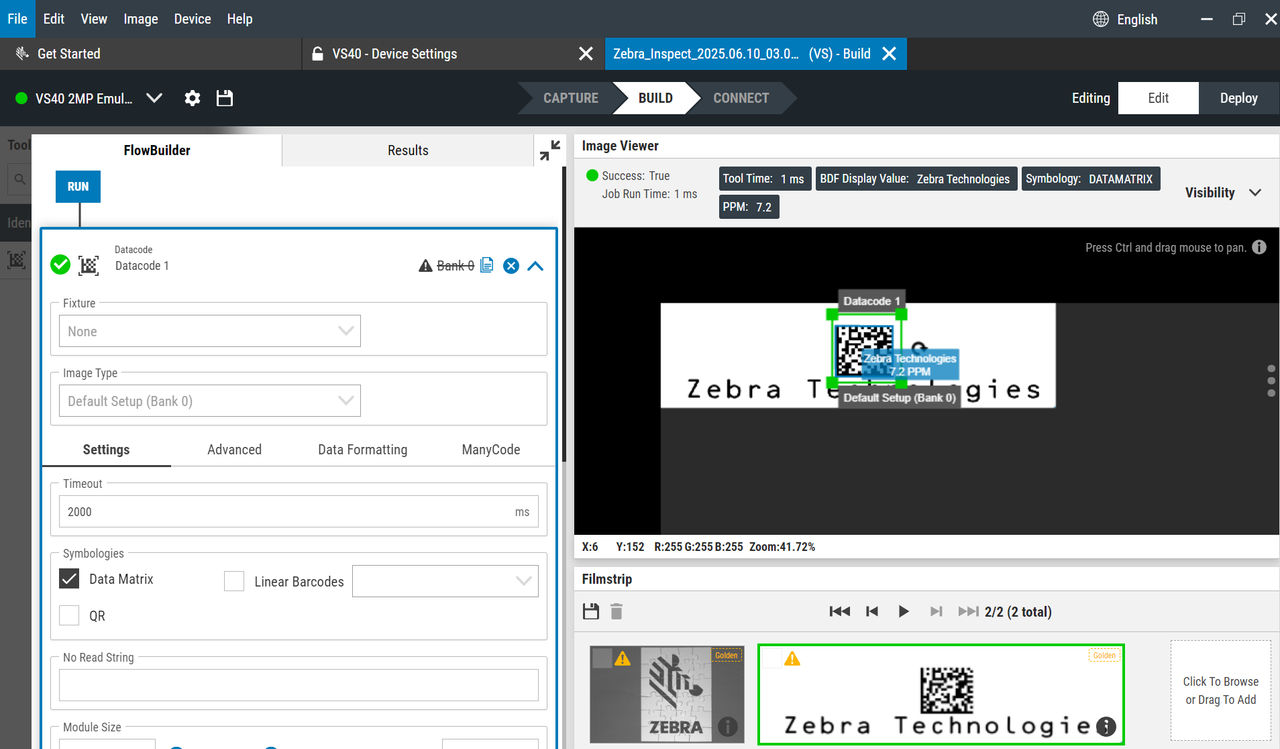Jump to first filmstrip image
This screenshot has width=1280, height=749.
(x=840, y=611)
